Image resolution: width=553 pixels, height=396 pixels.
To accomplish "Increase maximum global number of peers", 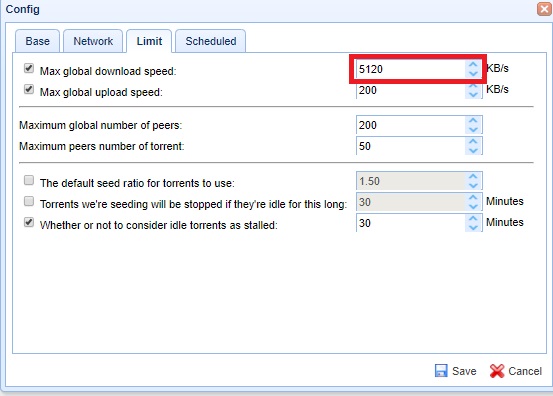I will 473,121.
